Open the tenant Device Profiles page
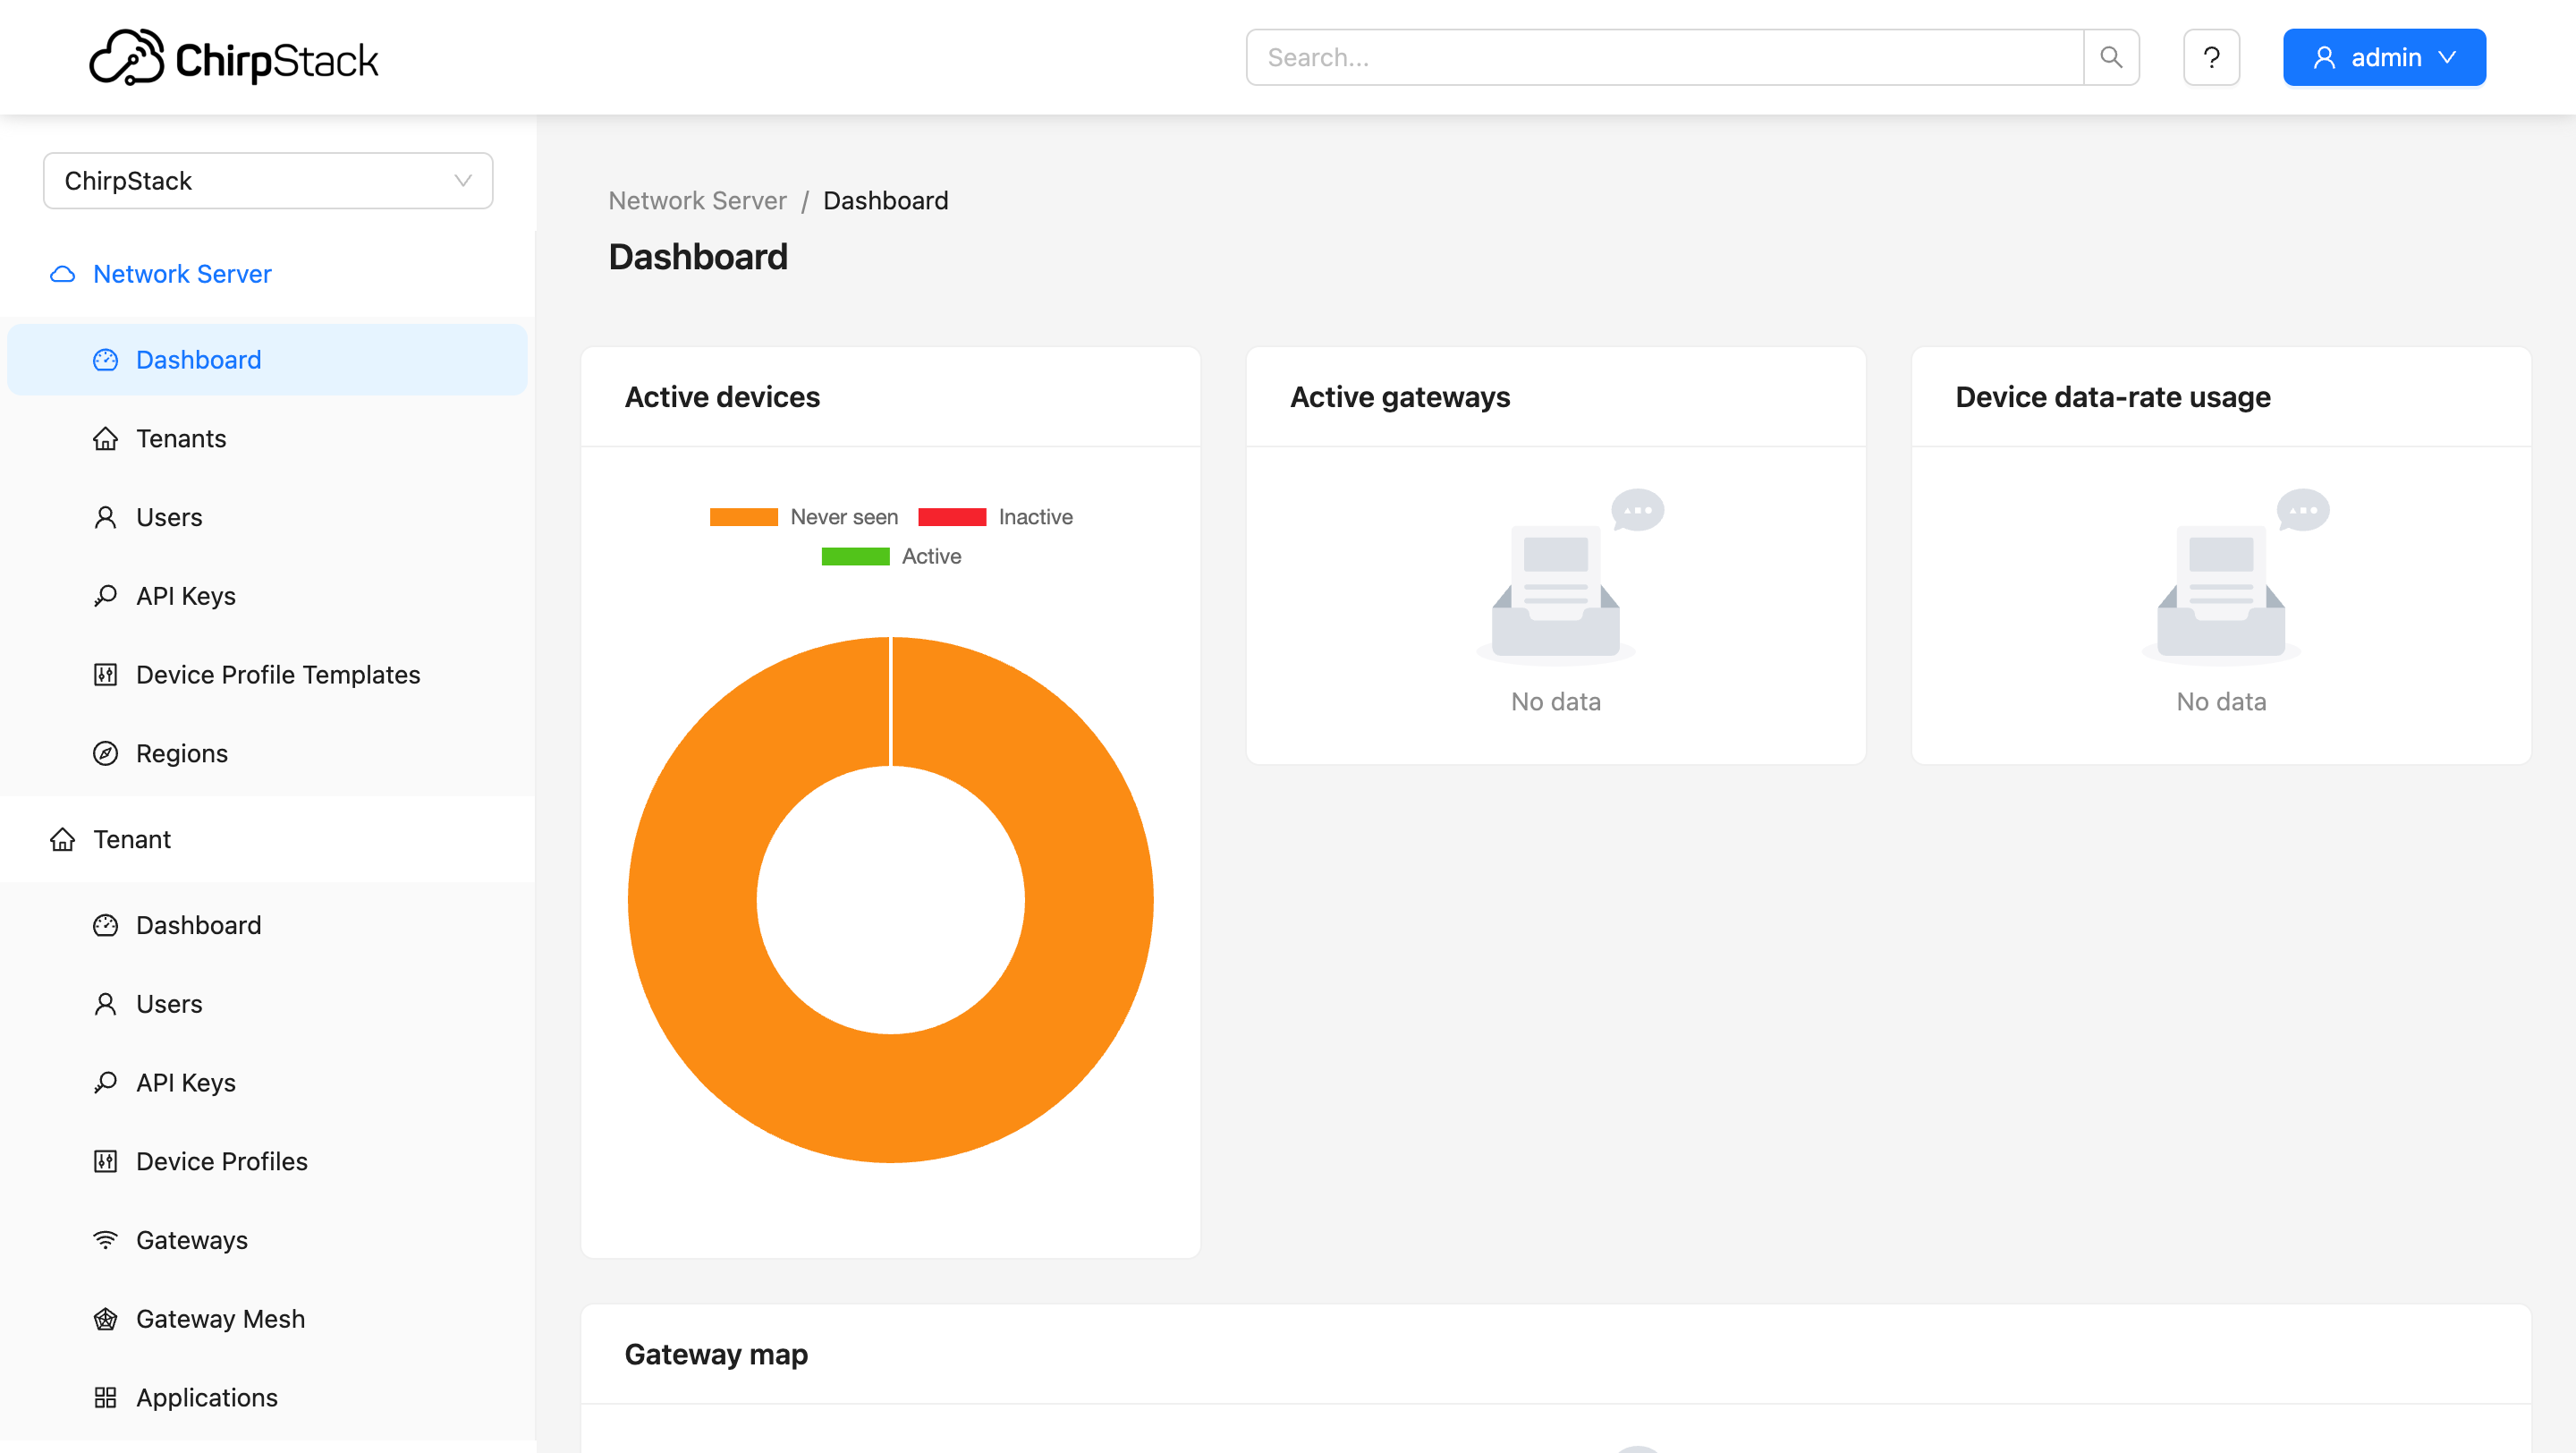 click(x=221, y=1161)
